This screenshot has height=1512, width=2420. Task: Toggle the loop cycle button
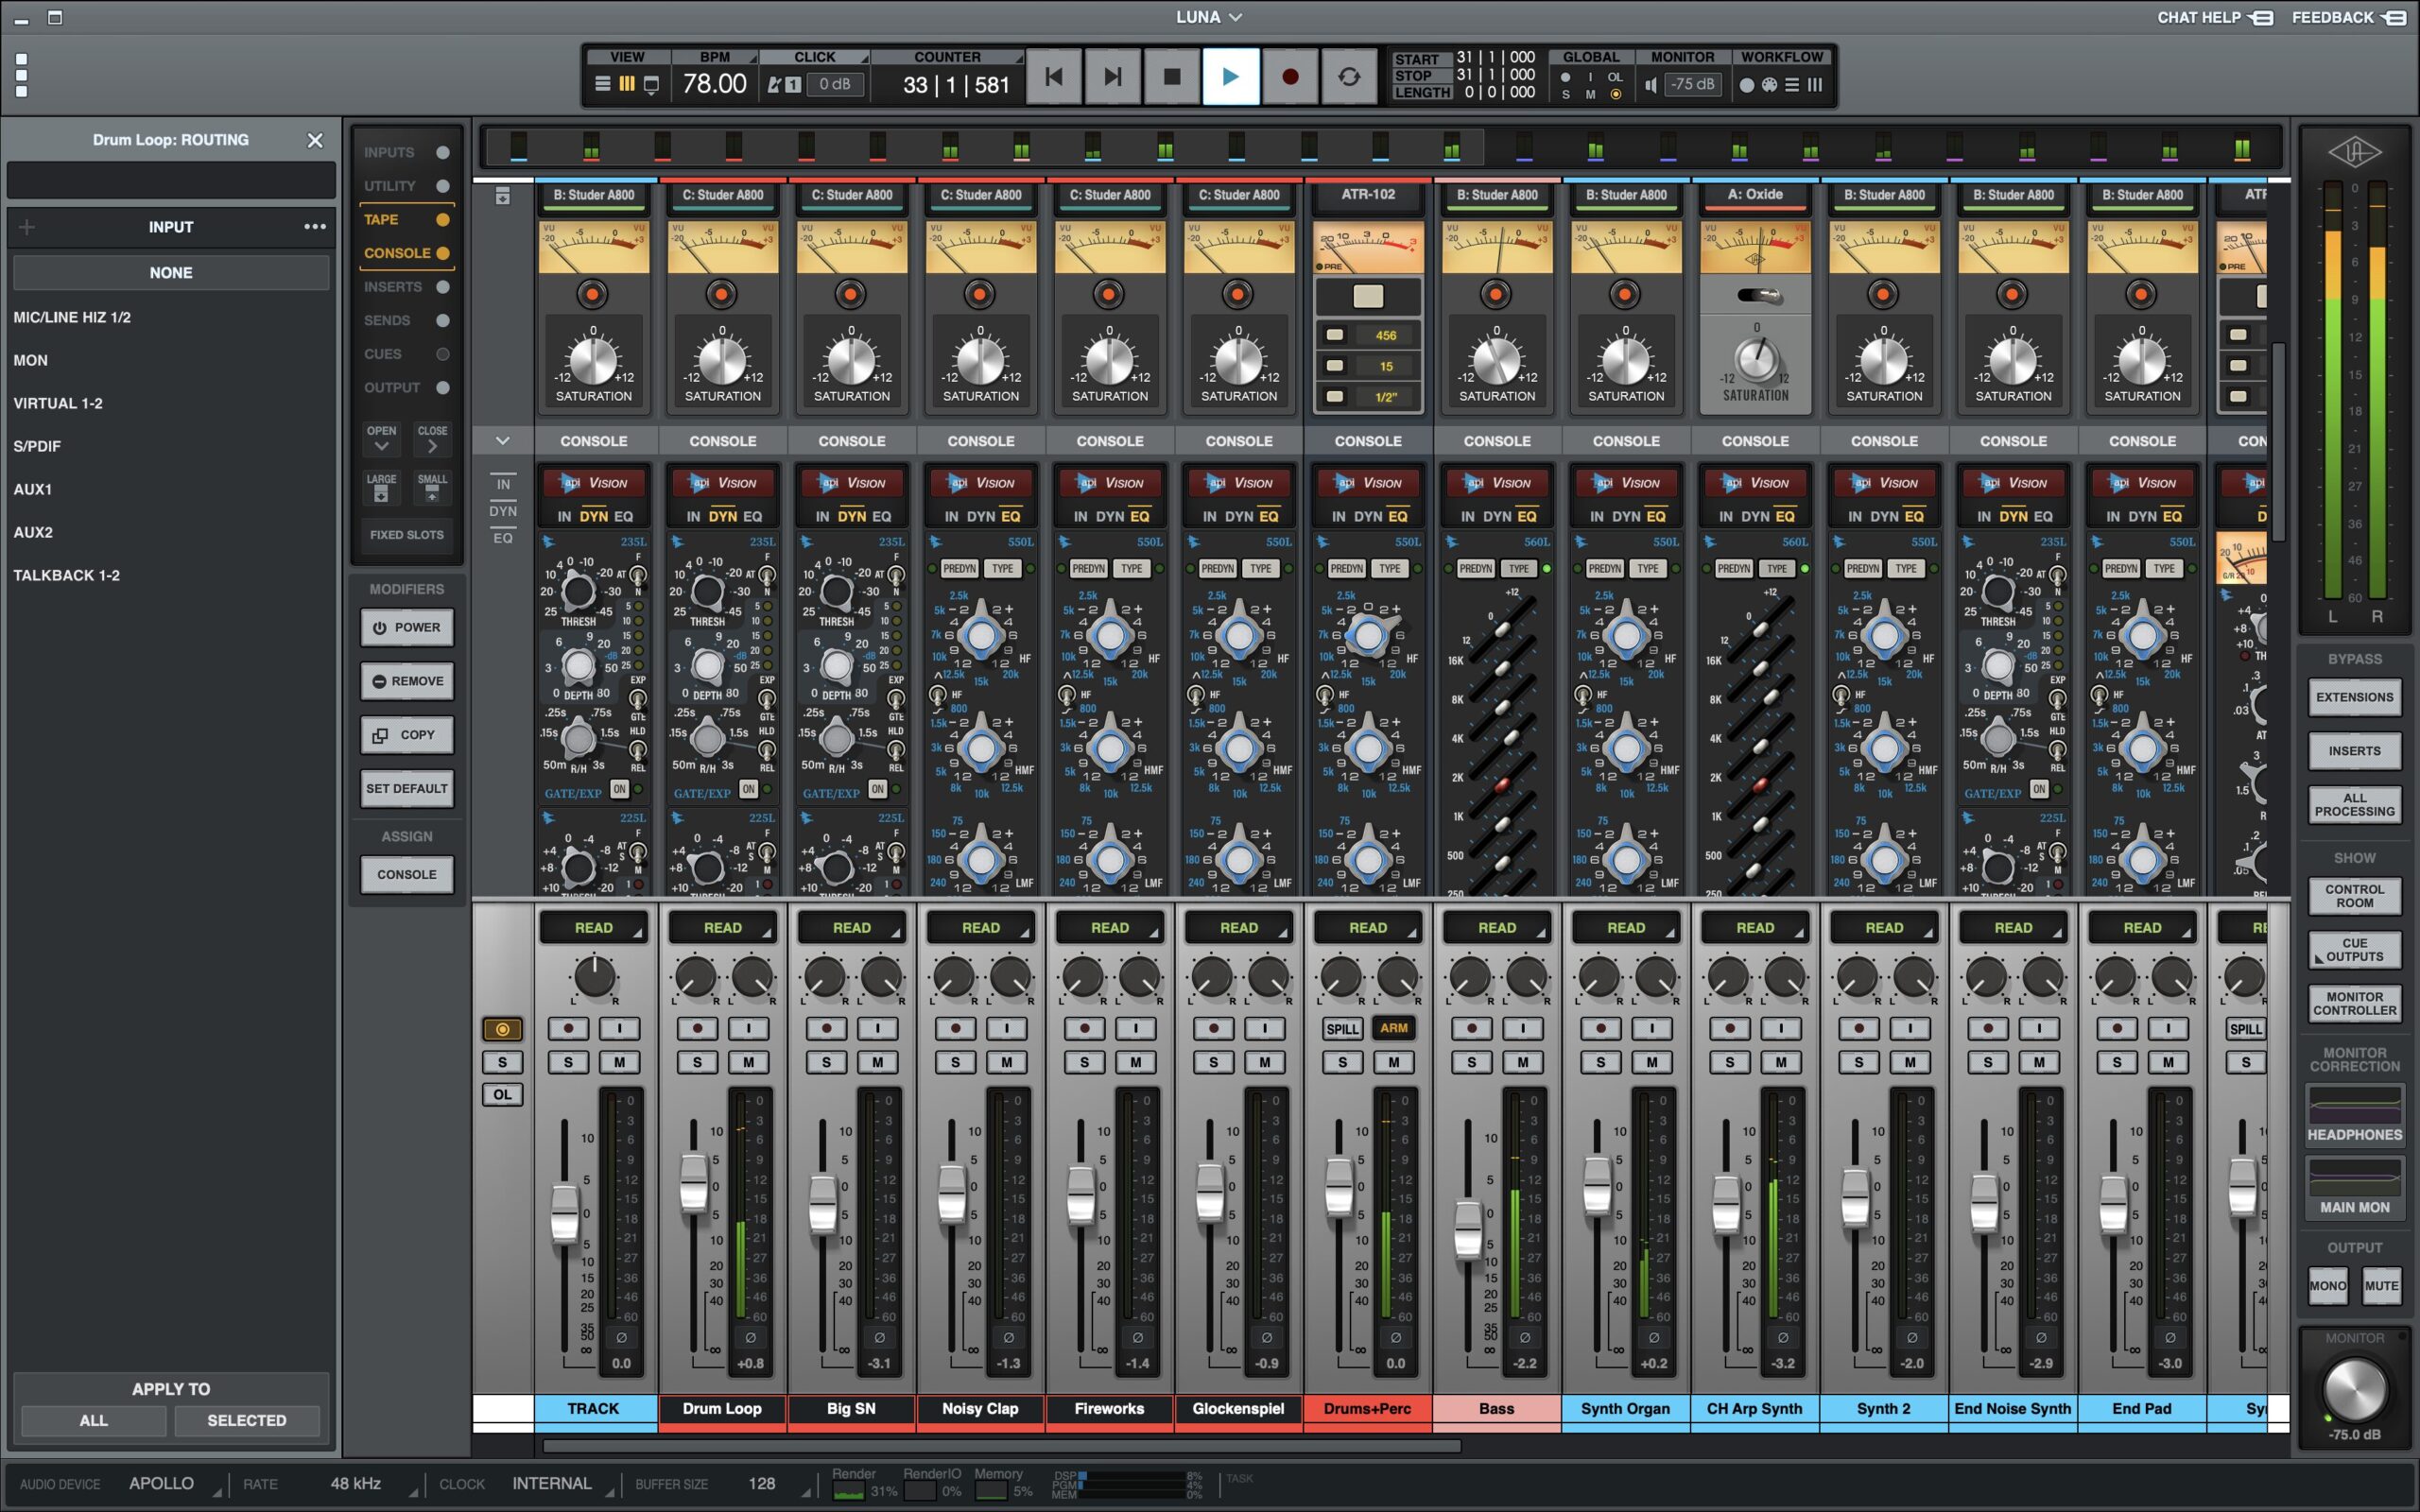1348,76
